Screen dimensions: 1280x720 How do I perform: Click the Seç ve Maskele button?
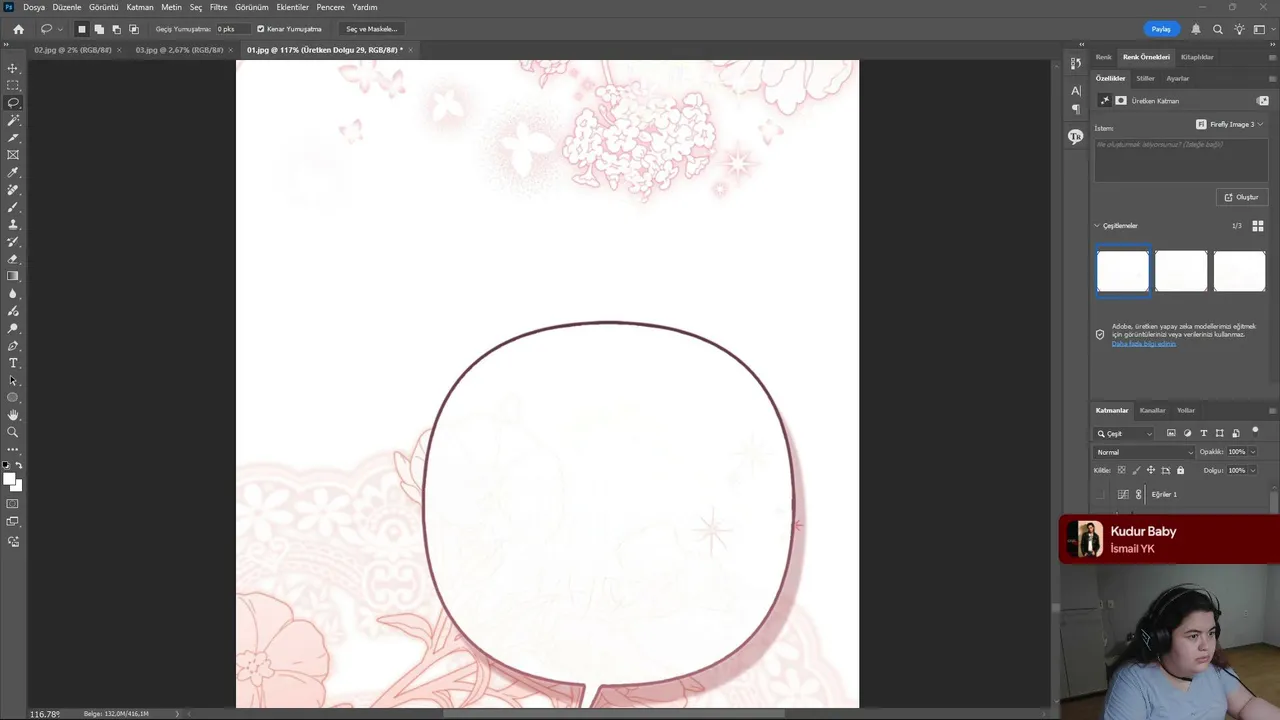click(x=371, y=29)
